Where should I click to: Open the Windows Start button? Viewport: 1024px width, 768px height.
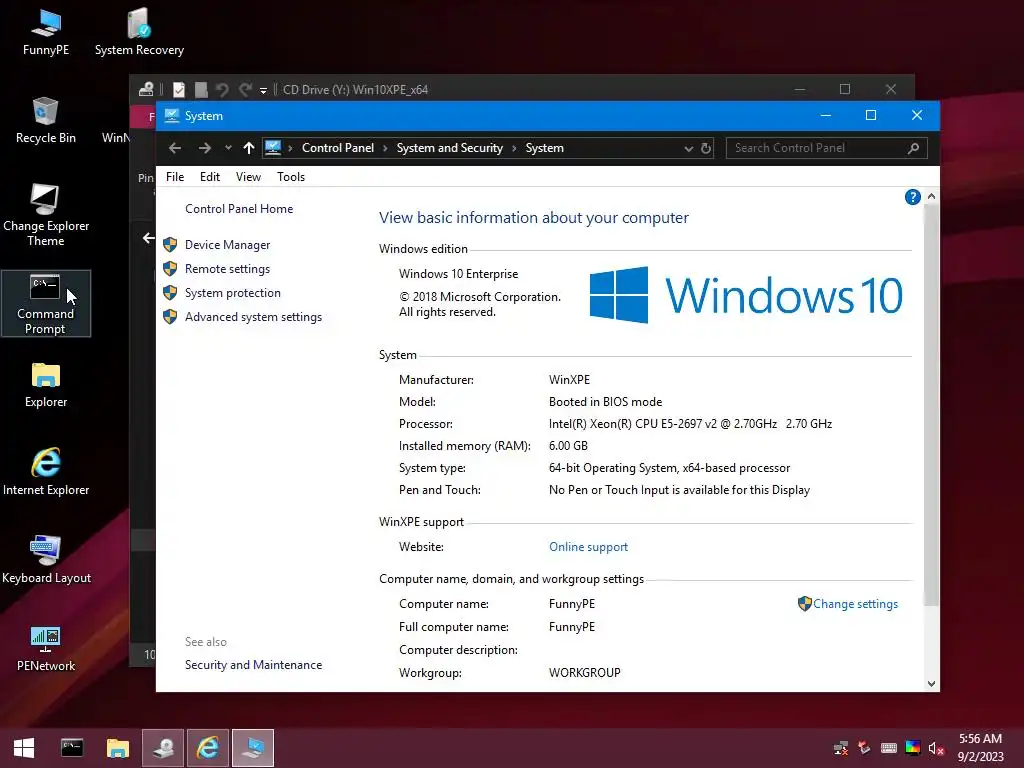coord(24,748)
